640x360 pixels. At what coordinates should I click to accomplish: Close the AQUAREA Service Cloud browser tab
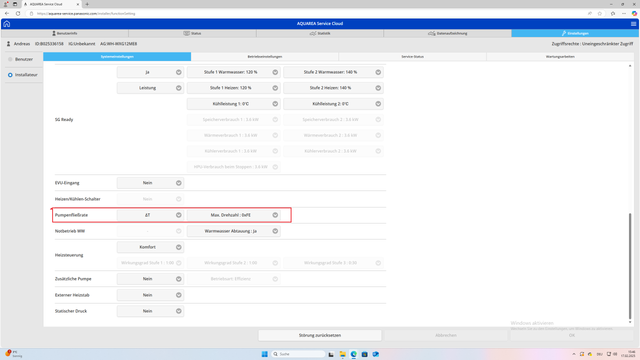pos(78,4)
